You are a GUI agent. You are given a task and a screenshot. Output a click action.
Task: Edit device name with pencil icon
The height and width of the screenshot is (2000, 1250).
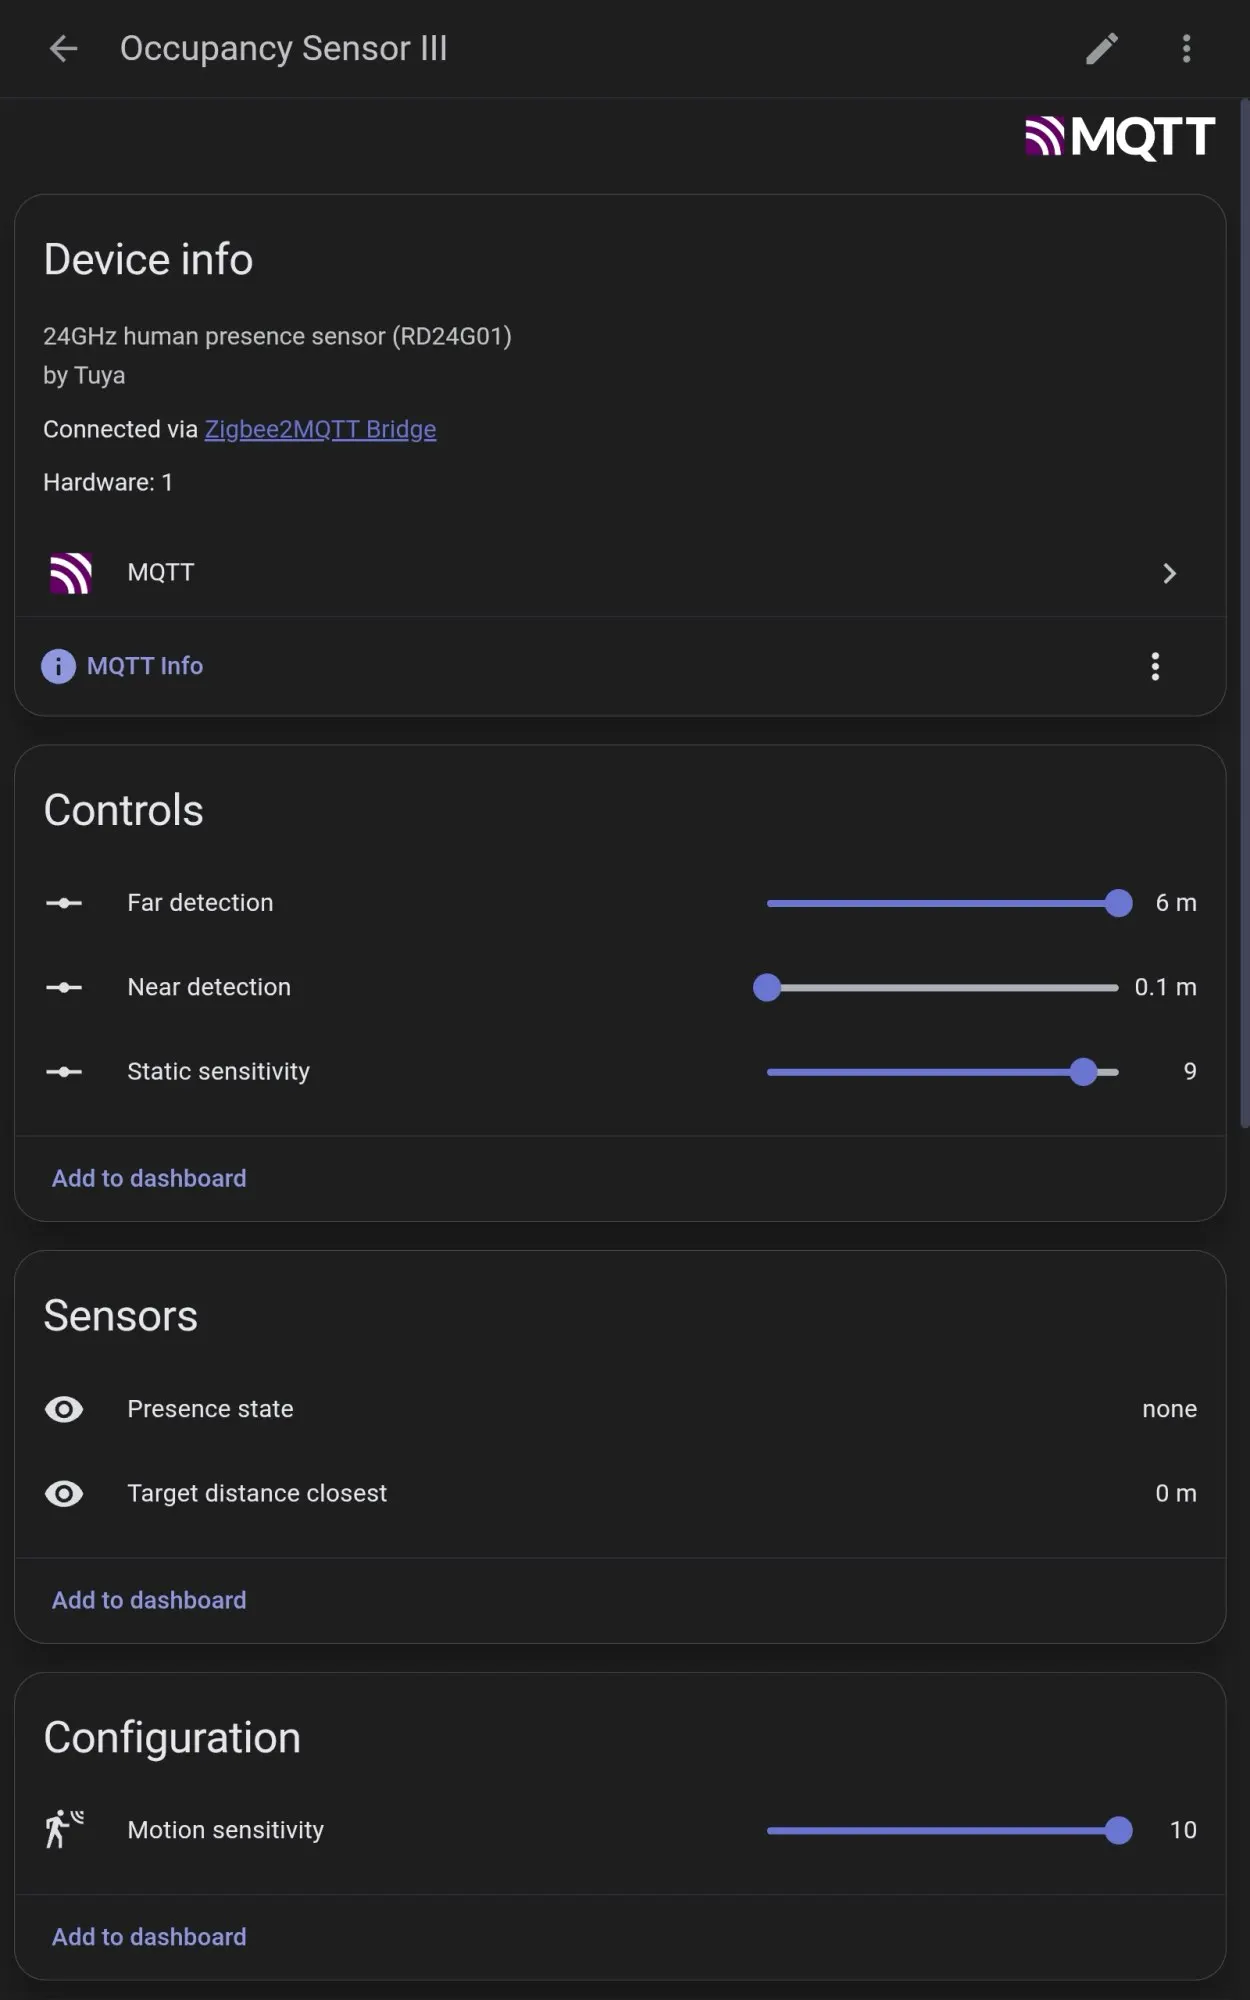point(1101,48)
